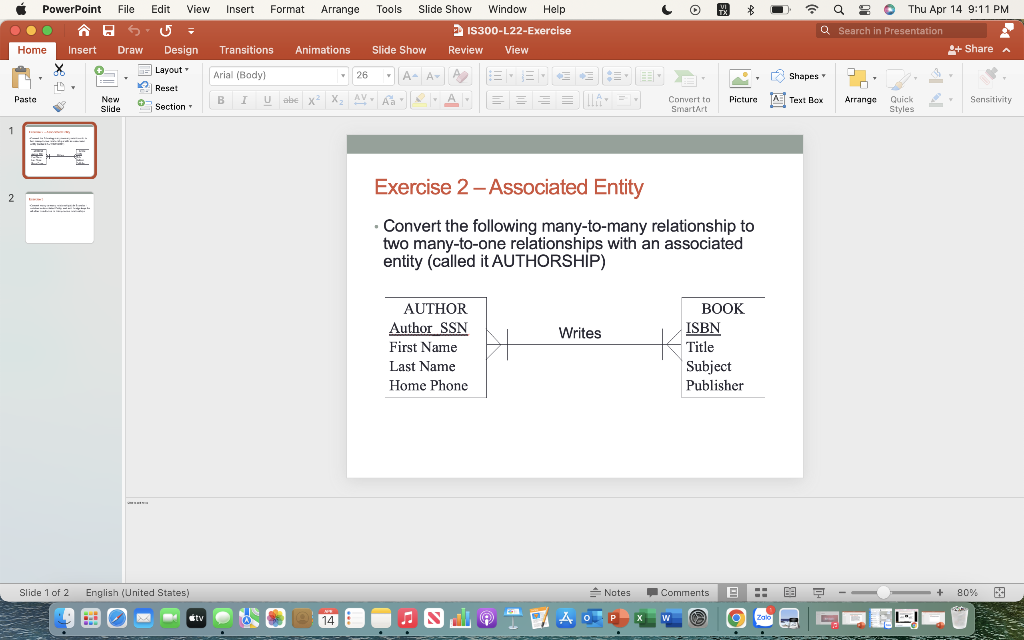Open the Slide Show menu
Screen dimensions: 1024x640
coord(444,9)
